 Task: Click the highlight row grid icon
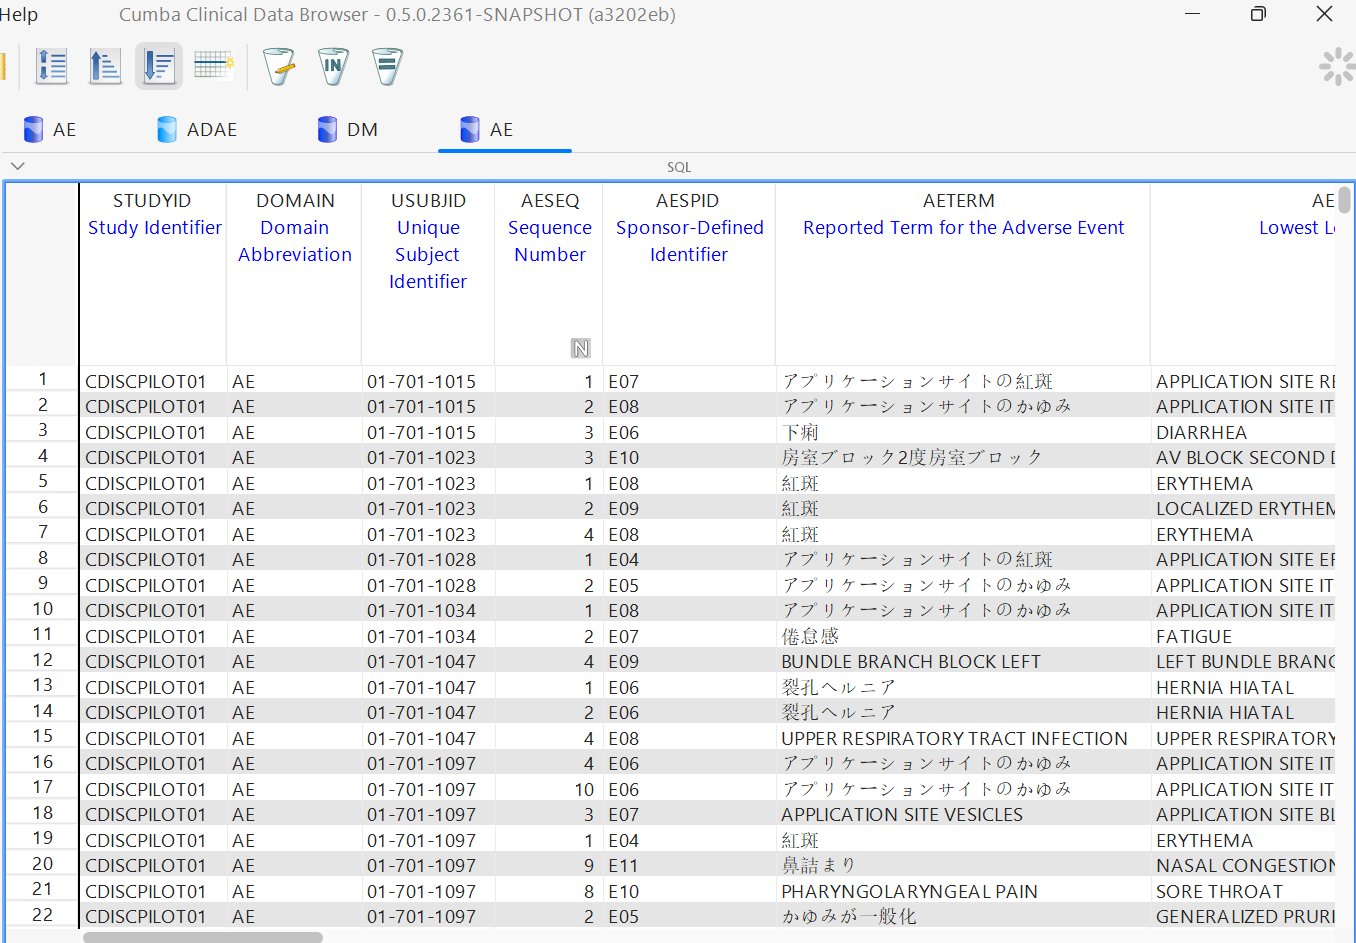213,66
